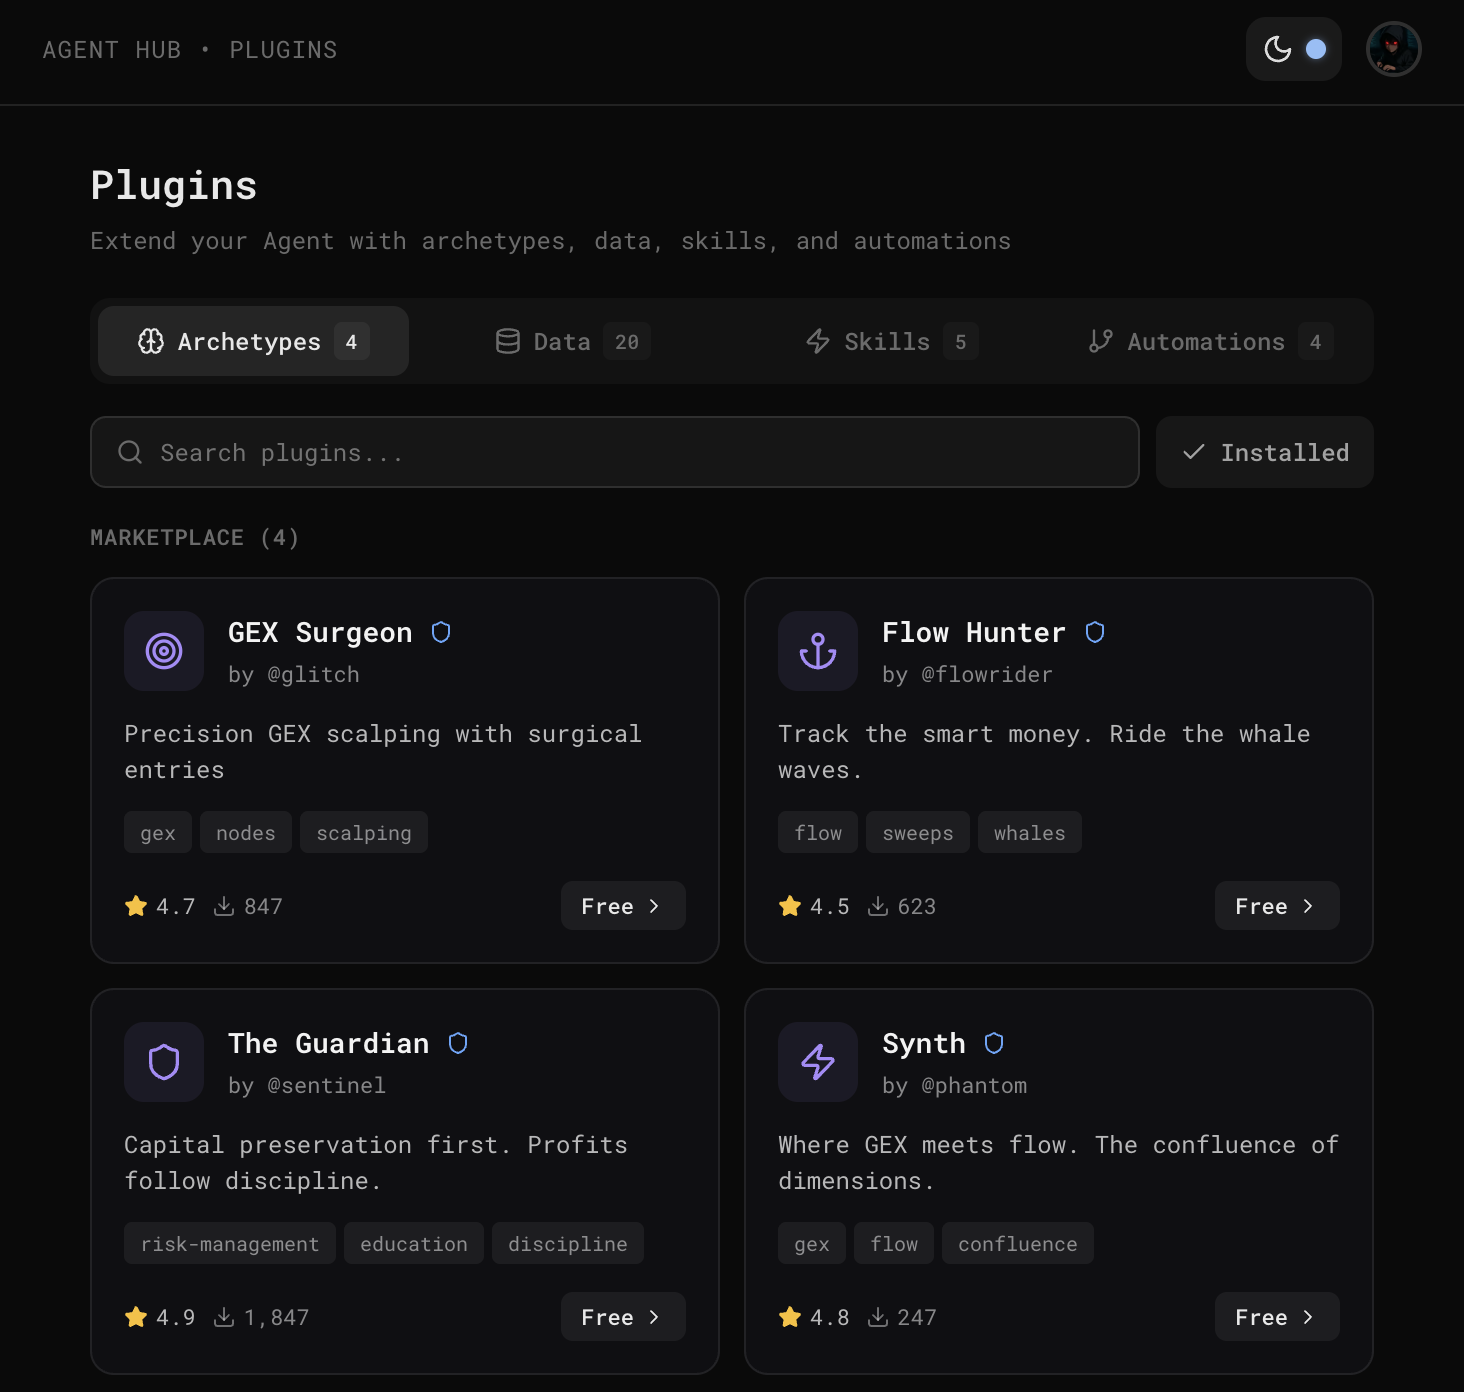Image resolution: width=1464 pixels, height=1392 pixels.
Task: Toggle dark mode using the moon switch
Action: 1293,48
